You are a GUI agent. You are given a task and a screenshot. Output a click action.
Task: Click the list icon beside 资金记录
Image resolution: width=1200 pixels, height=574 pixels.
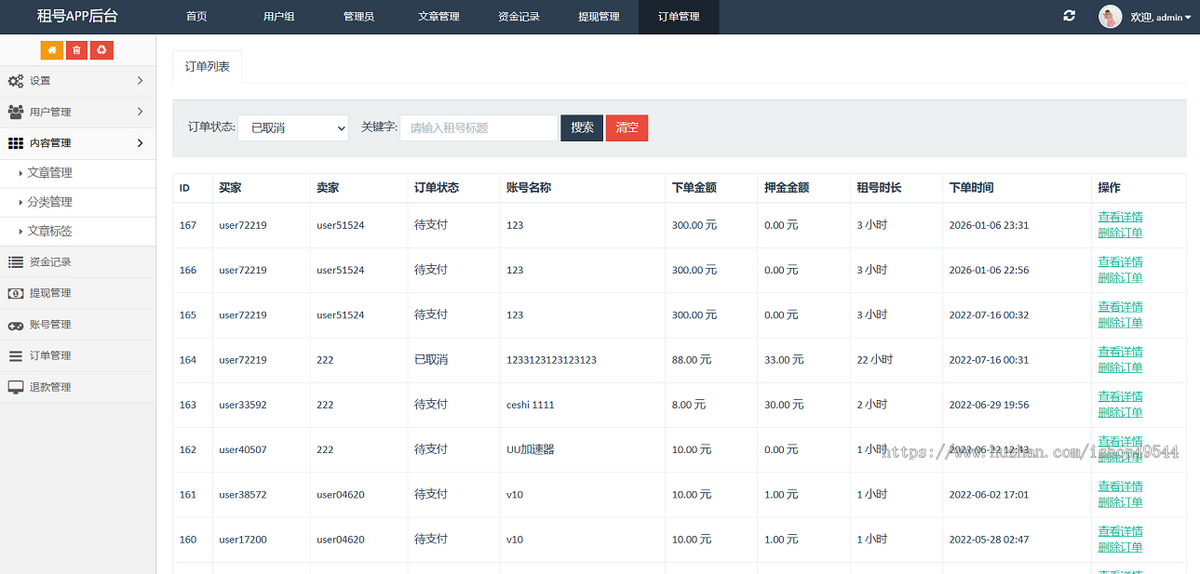(x=15, y=262)
